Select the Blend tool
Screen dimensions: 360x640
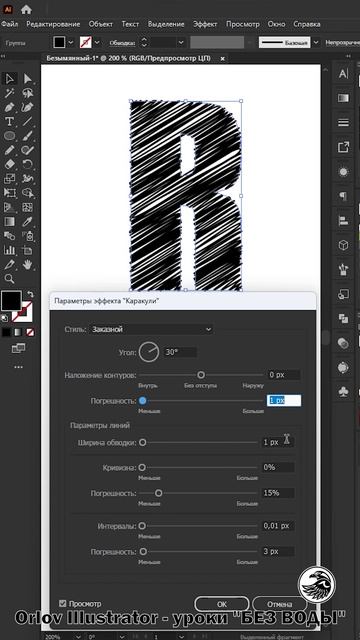click(9, 236)
